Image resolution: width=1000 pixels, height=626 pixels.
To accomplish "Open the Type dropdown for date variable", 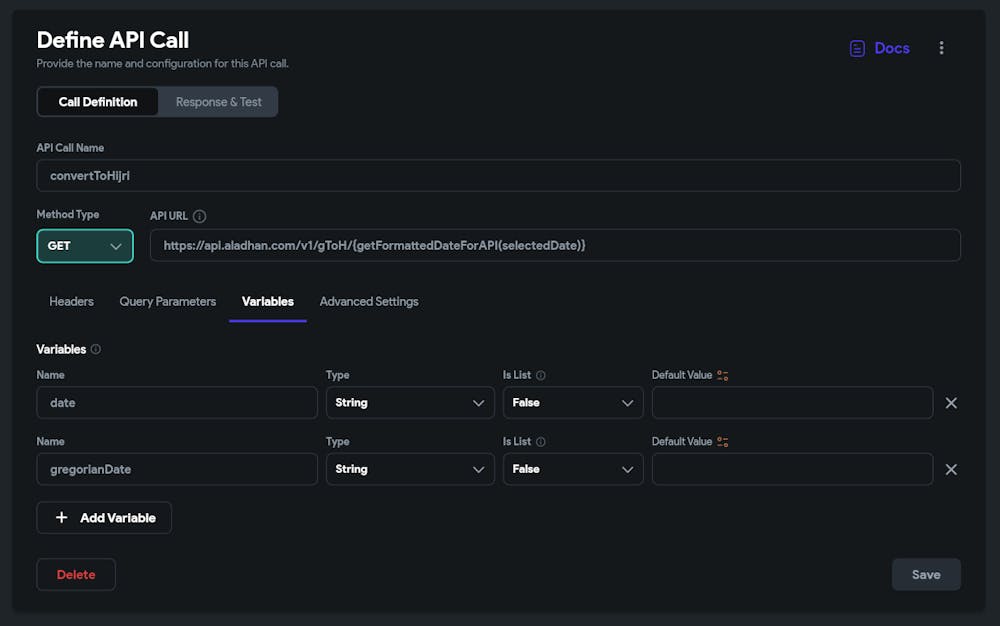I will (x=410, y=403).
